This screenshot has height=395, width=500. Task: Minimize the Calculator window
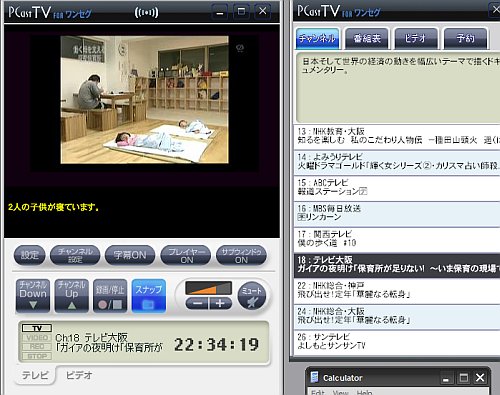click(x=446, y=378)
